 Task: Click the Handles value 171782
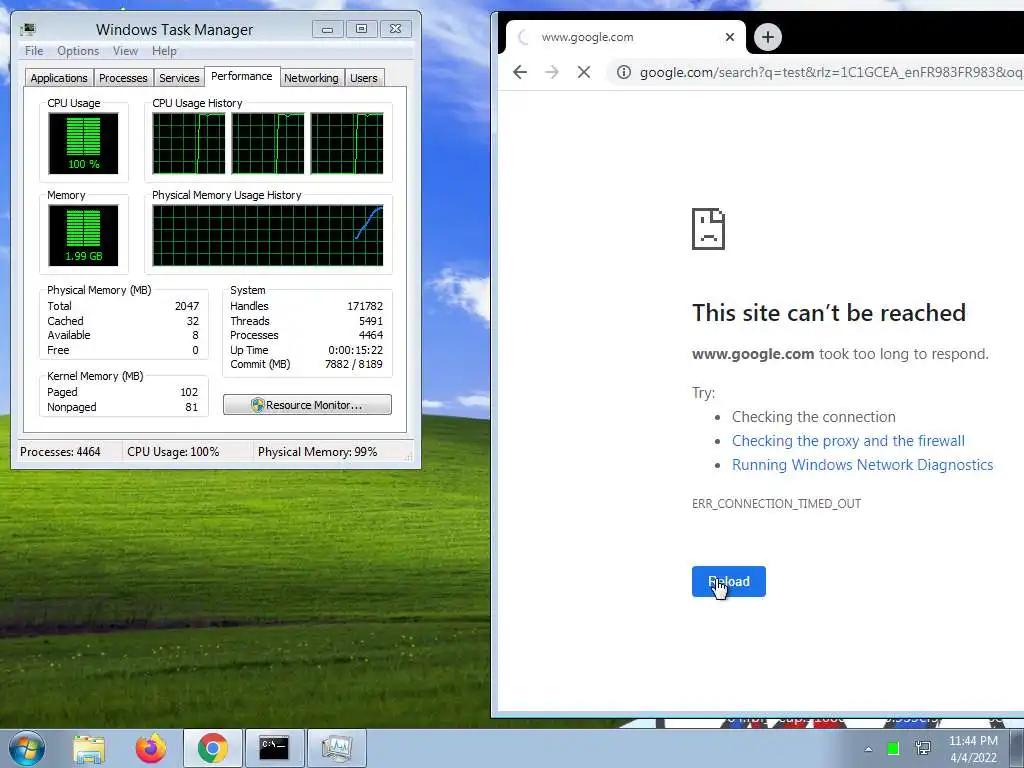click(x=364, y=306)
